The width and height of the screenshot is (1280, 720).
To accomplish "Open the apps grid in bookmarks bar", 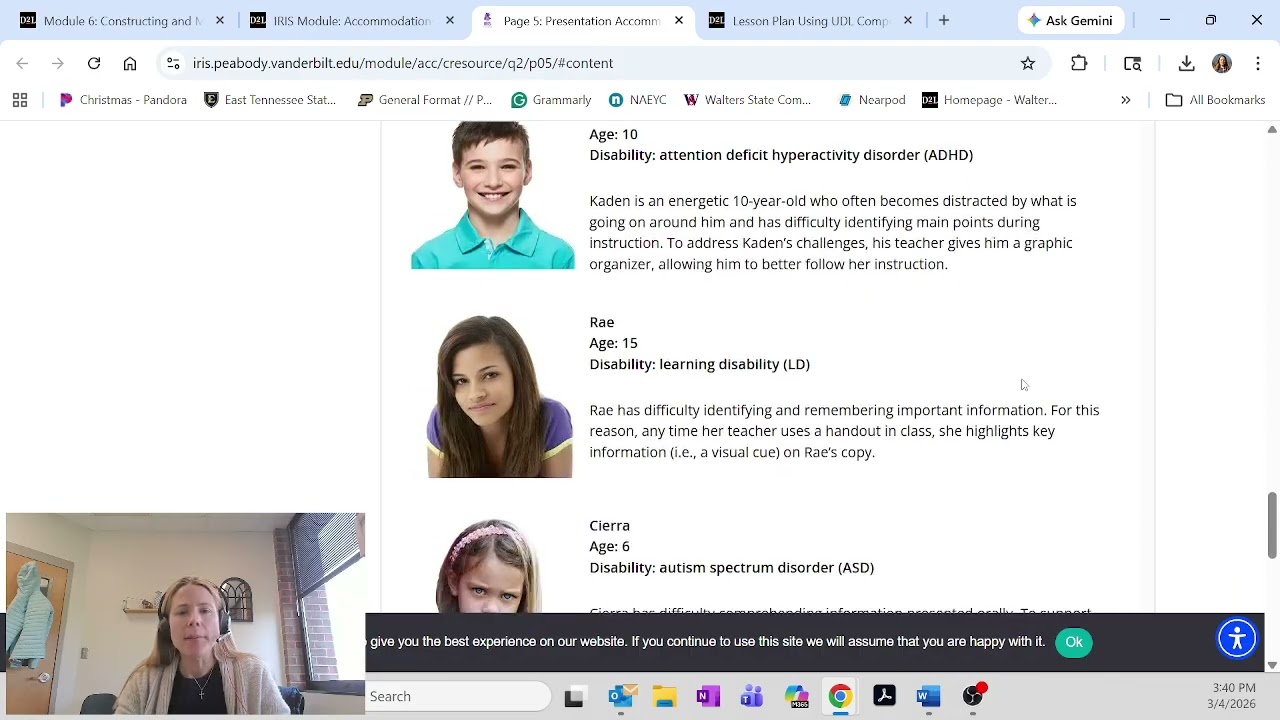I will (20, 100).
